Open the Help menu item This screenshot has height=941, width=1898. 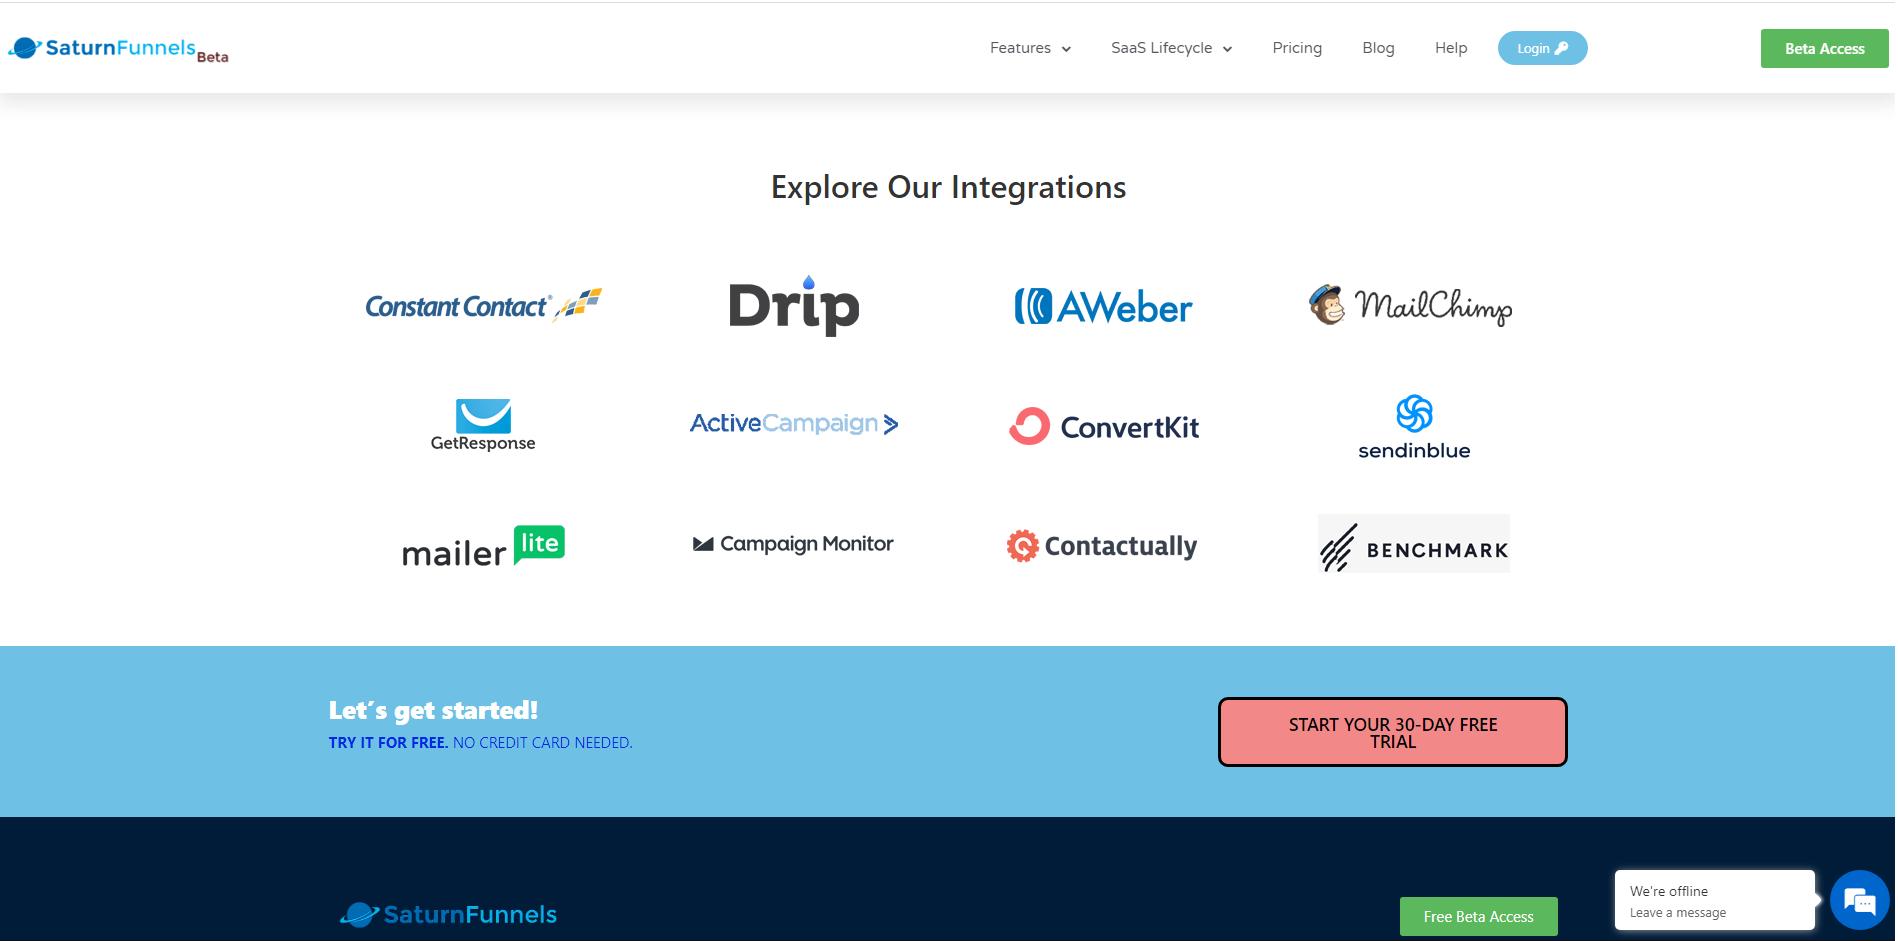tap(1451, 48)
